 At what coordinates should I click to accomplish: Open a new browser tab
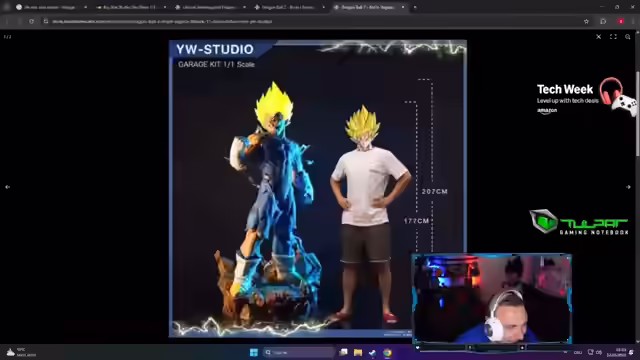pyautogui.click(x=415, y=7)
